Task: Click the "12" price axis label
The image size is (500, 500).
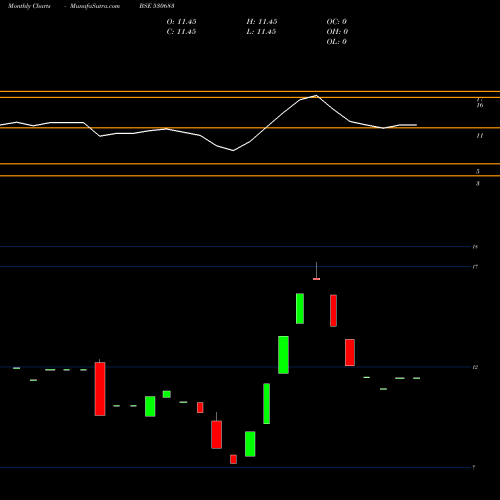Action: pos(475,367)
